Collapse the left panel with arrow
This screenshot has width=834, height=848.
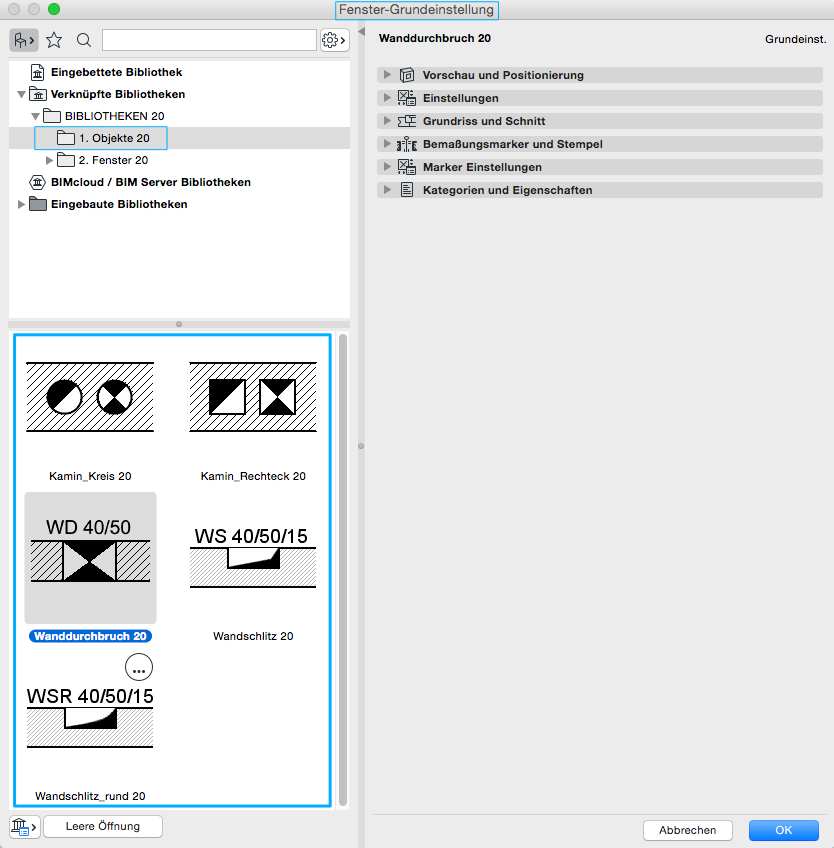tap(361, 33)
